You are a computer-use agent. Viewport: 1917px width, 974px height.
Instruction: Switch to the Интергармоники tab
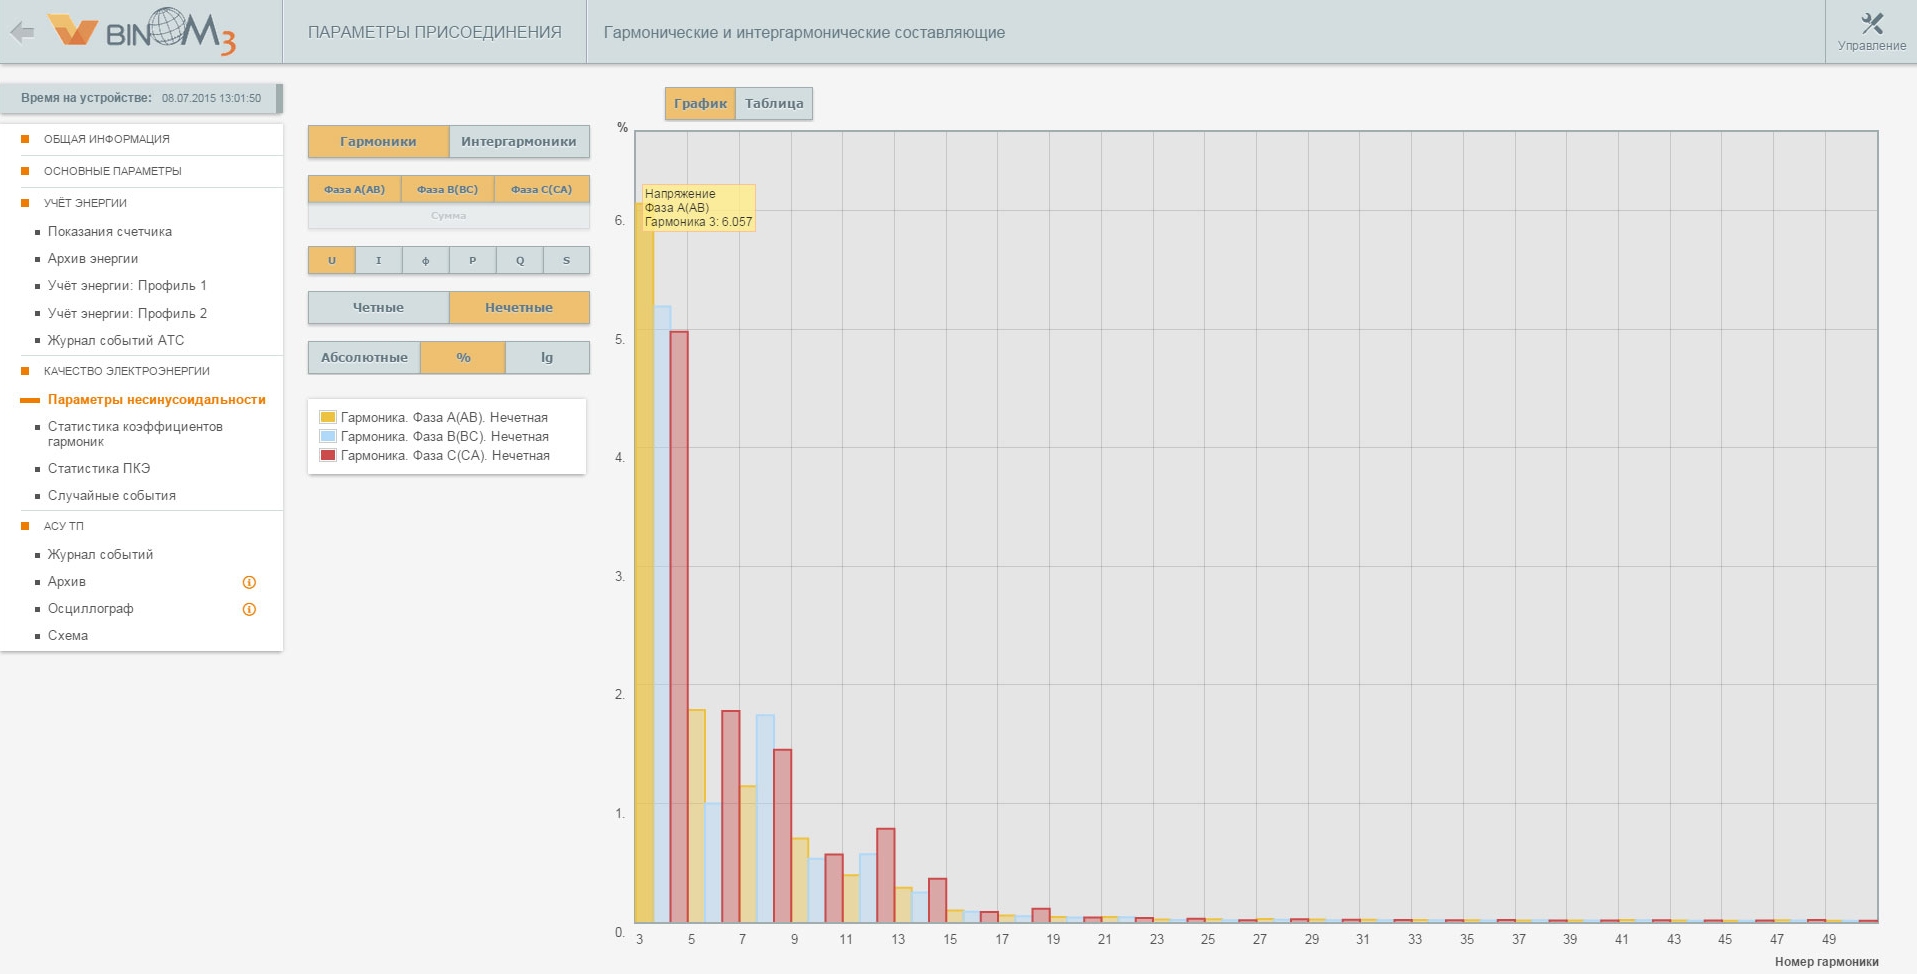point(518,141)
